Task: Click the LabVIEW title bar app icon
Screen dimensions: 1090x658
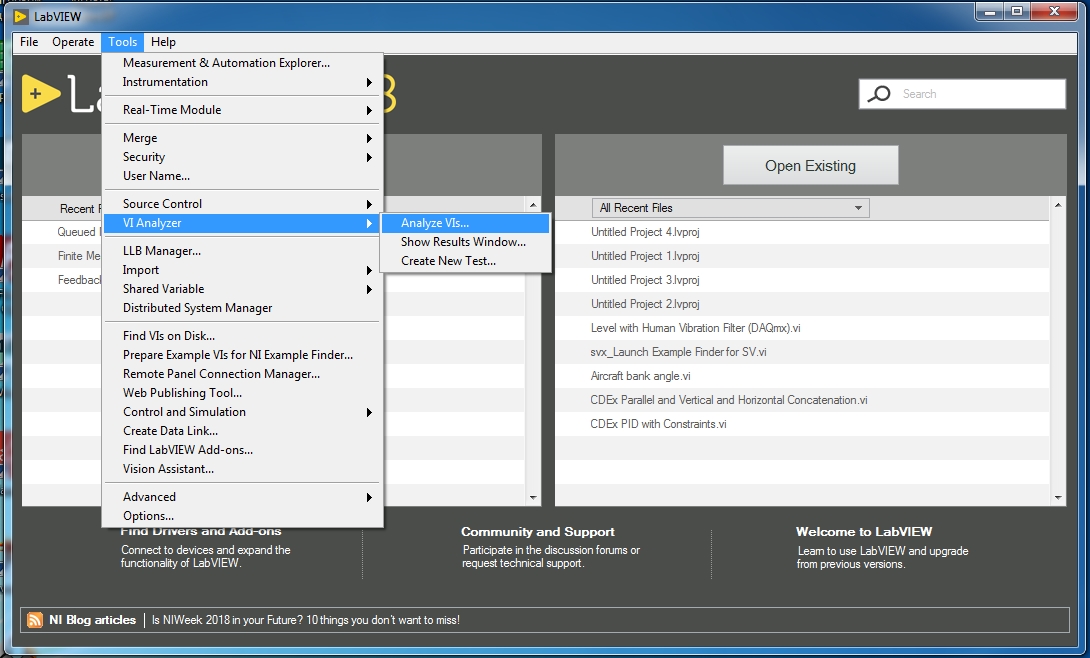Action: (x=21, y=16)
